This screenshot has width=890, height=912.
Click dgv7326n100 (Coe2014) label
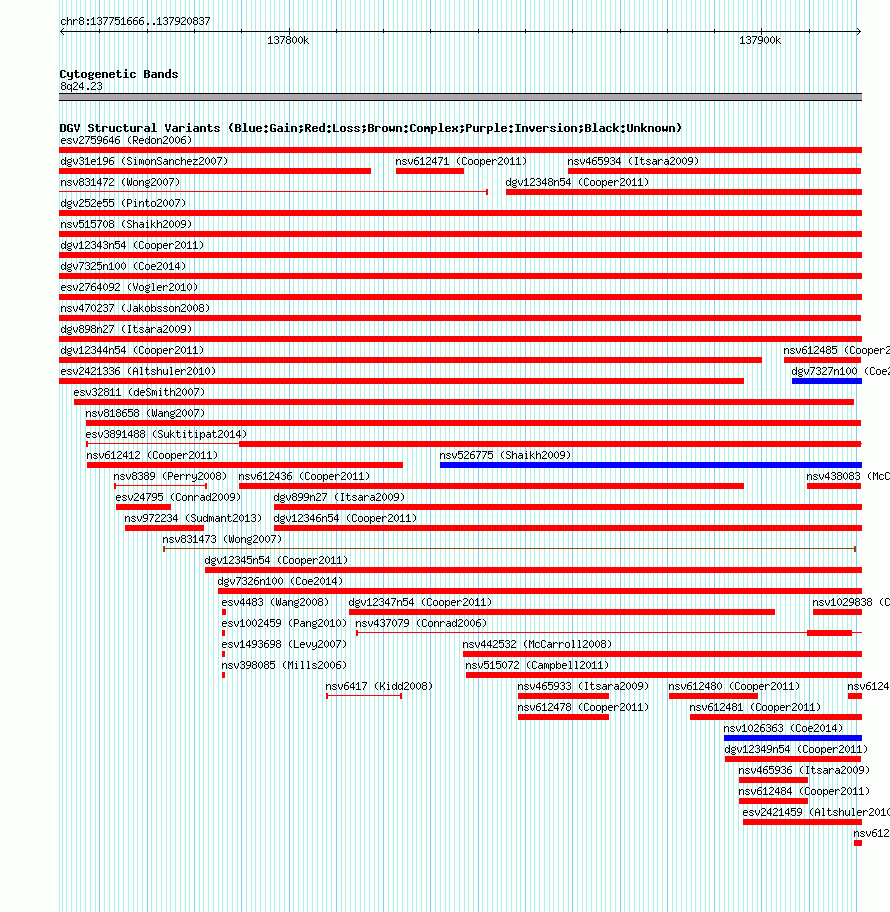(x=280, y=580)
